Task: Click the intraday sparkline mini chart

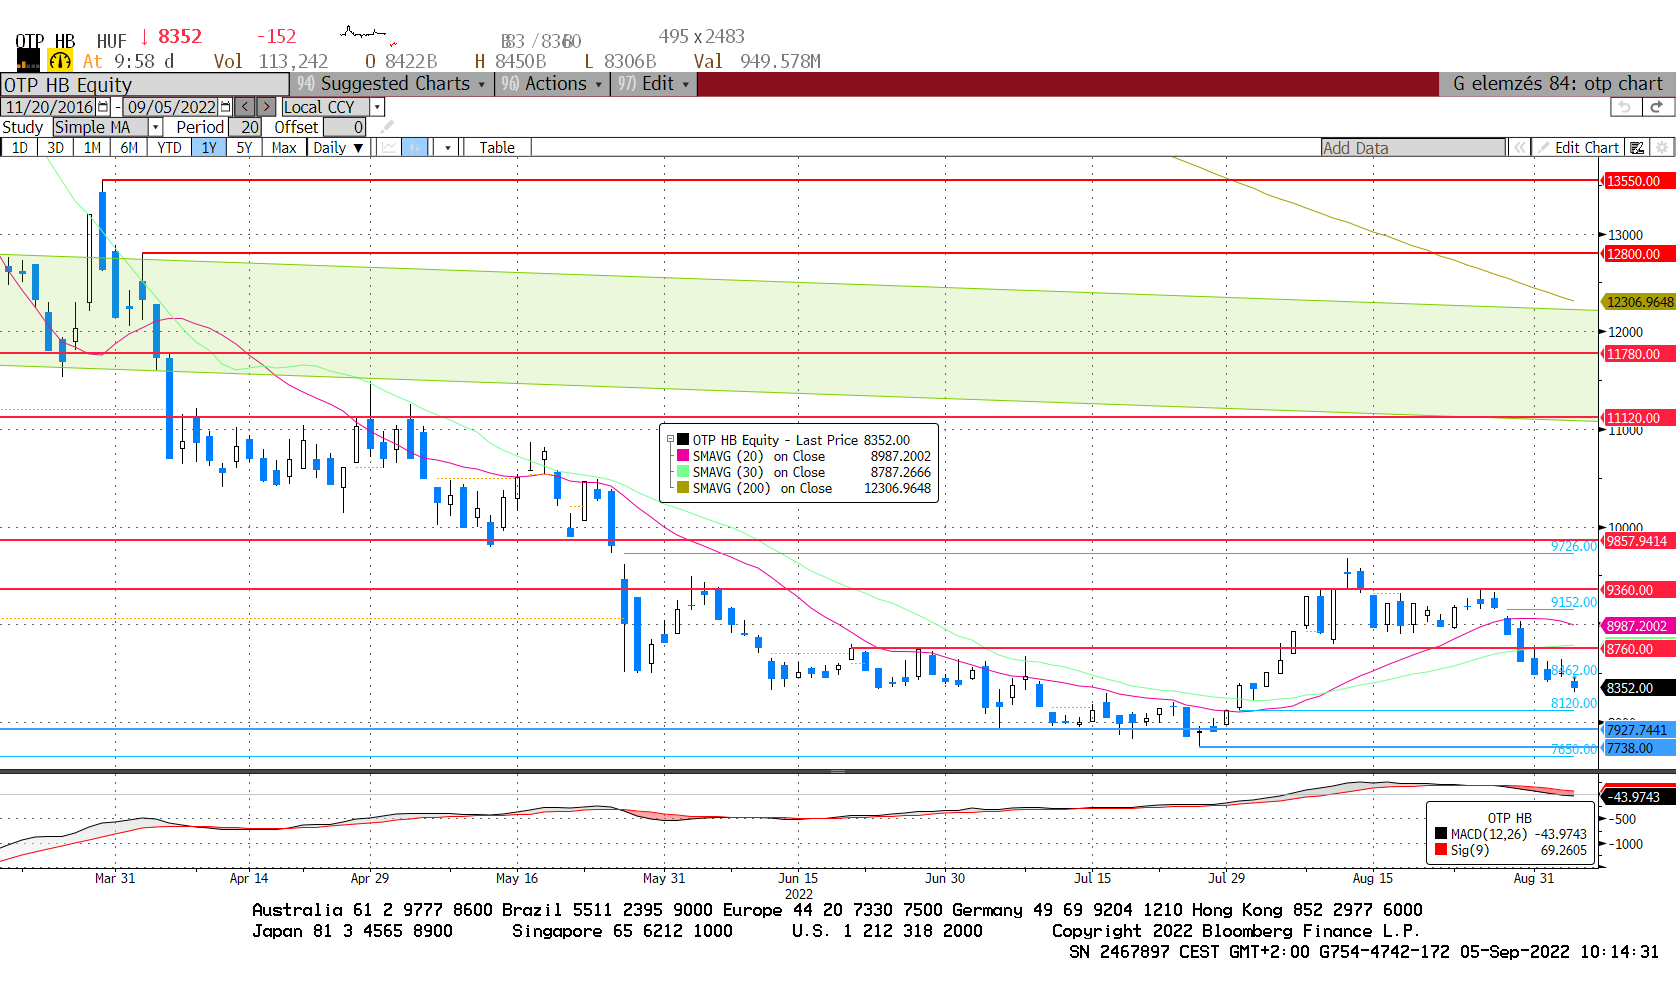Action: click(368, 36)
